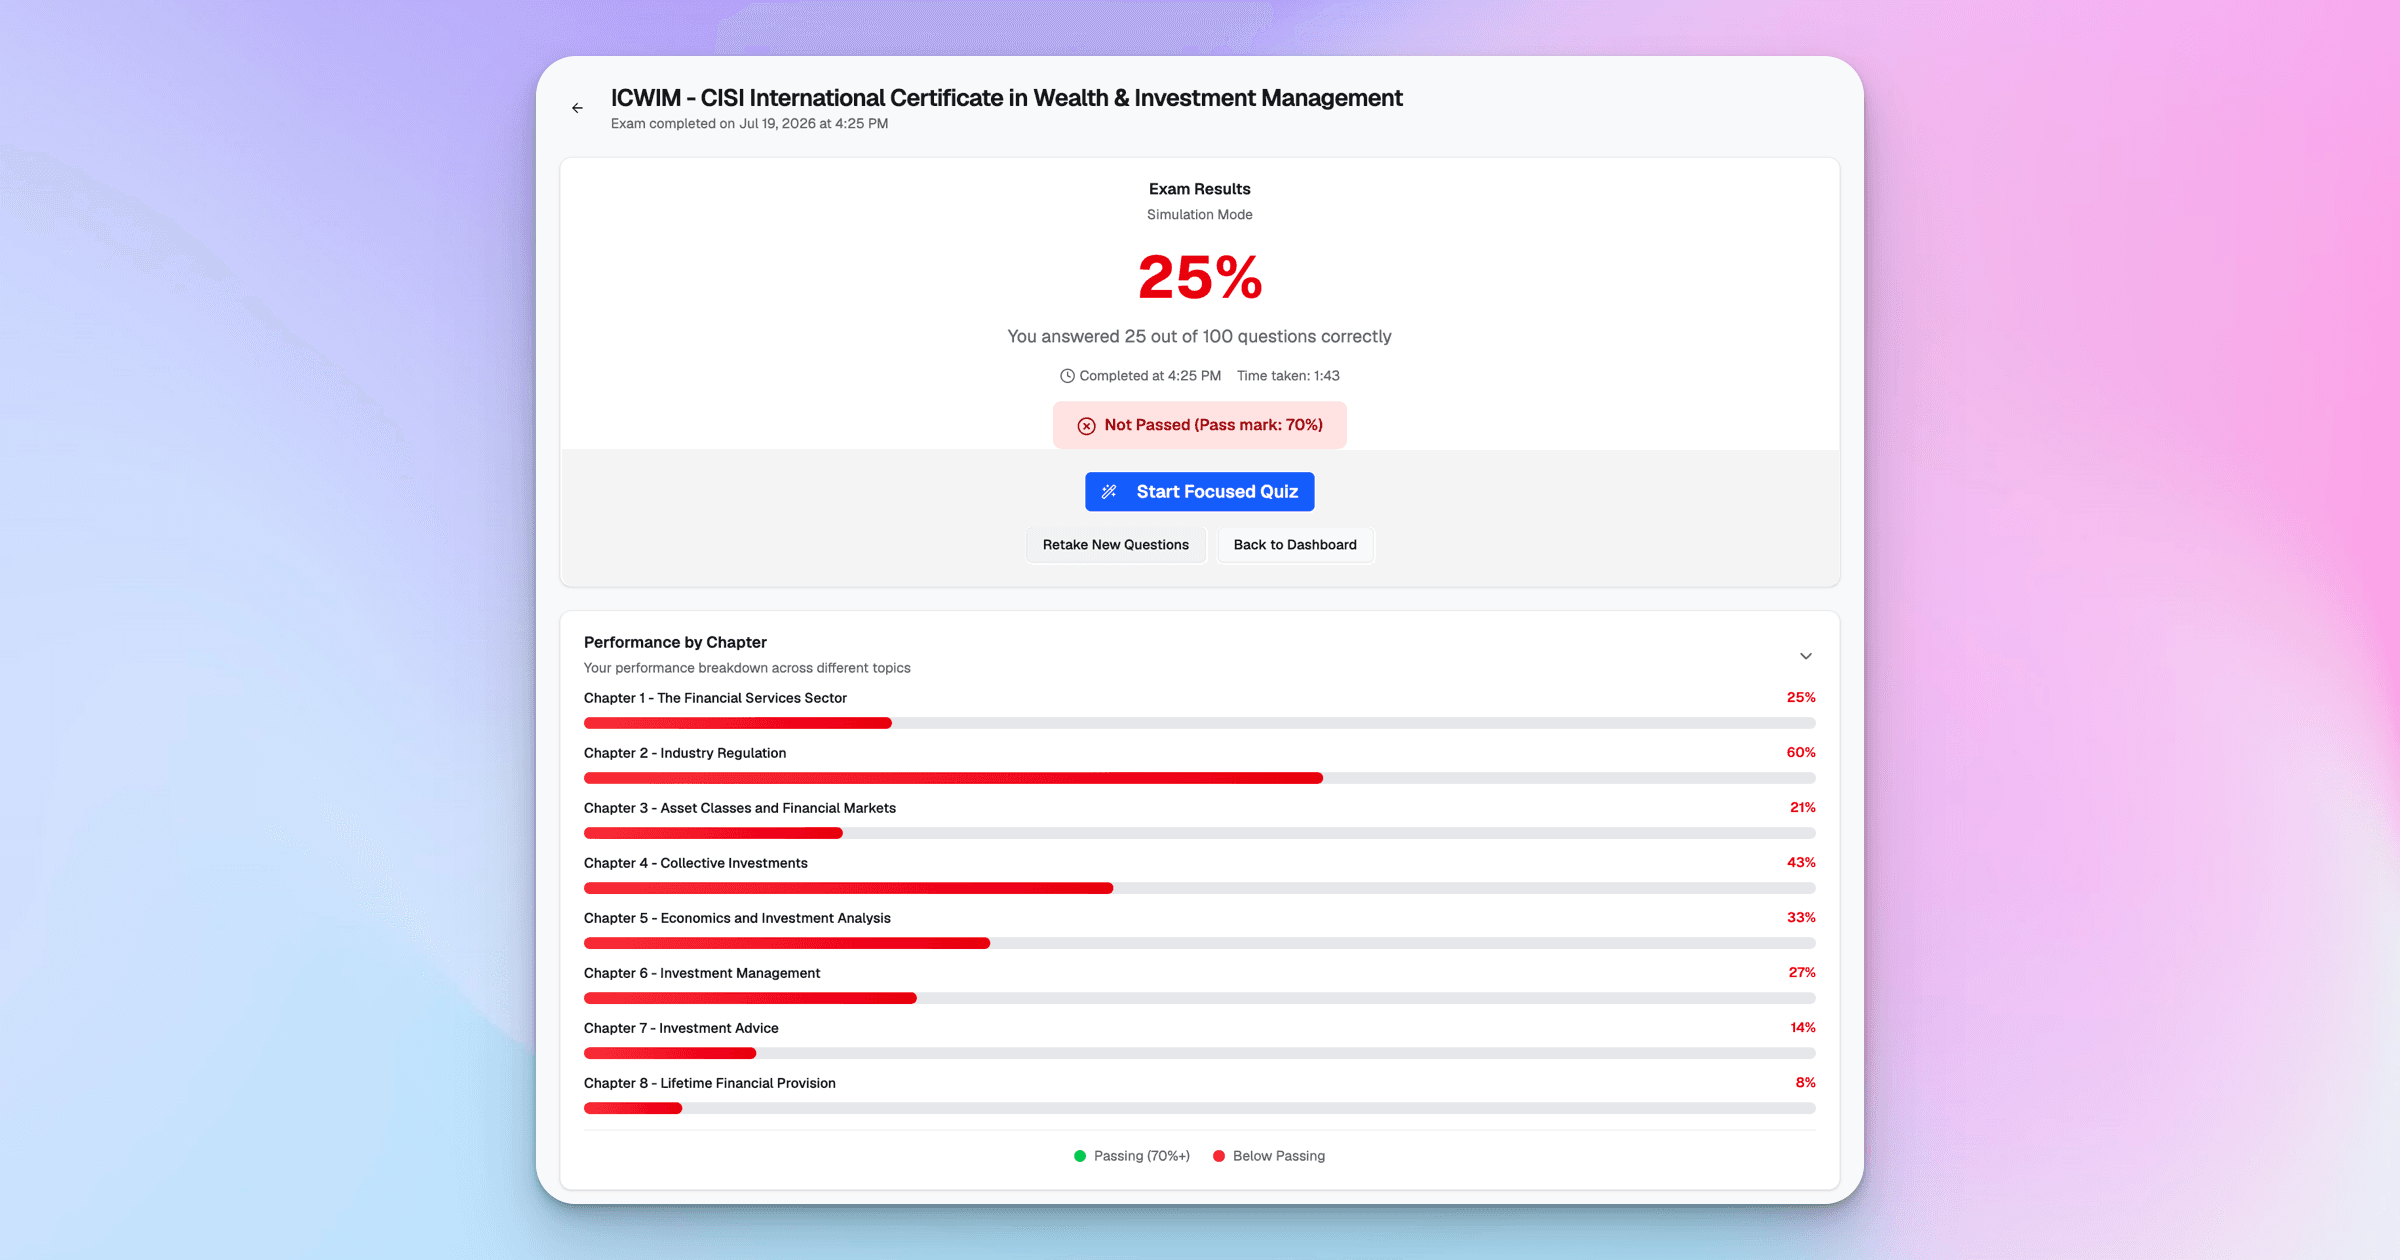Click the 43% score for Chapter 4
The width and height of the screenshot is (2400, 1260).
coord(1801,863)
